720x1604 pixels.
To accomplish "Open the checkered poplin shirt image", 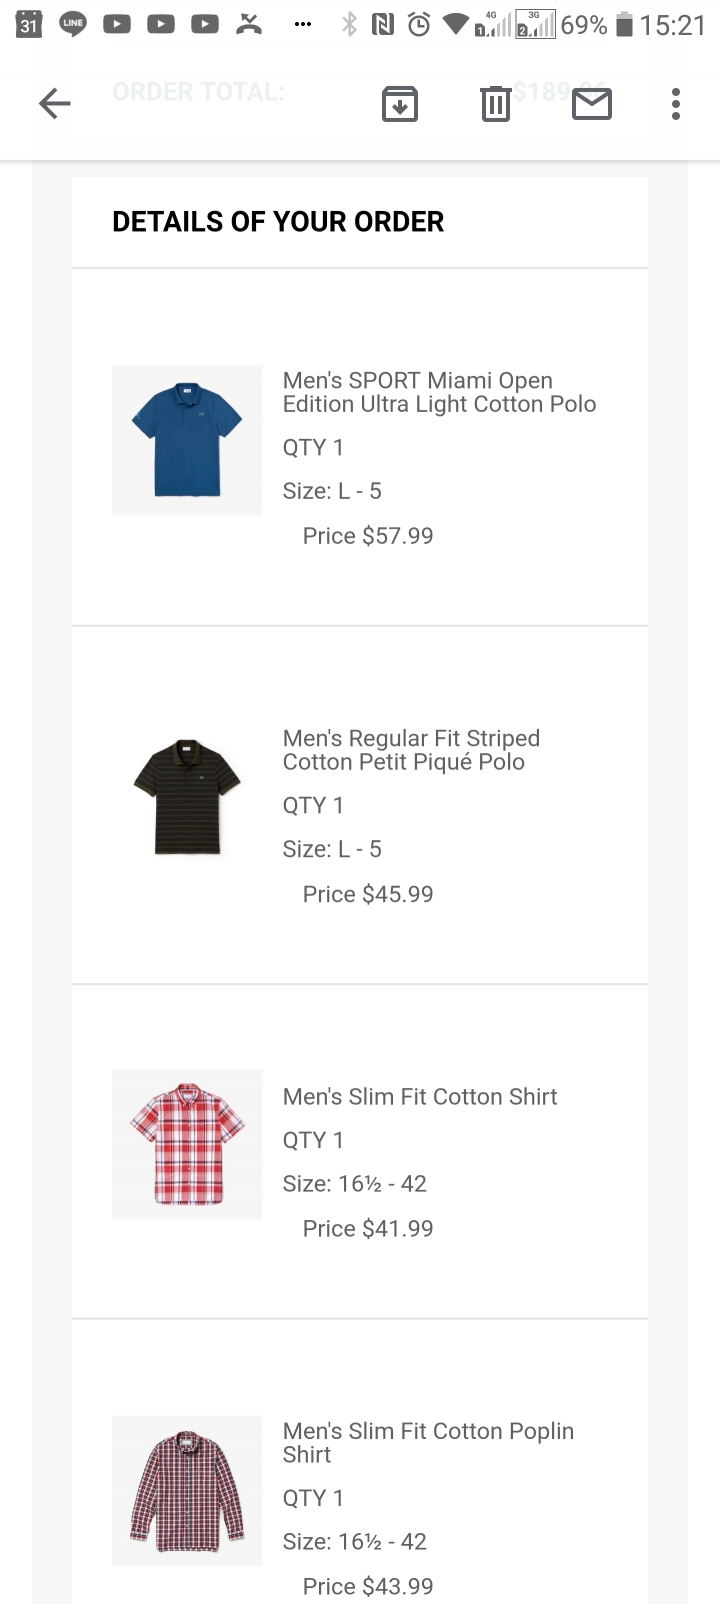I will pyautogui.click(x=187, y=1490).
